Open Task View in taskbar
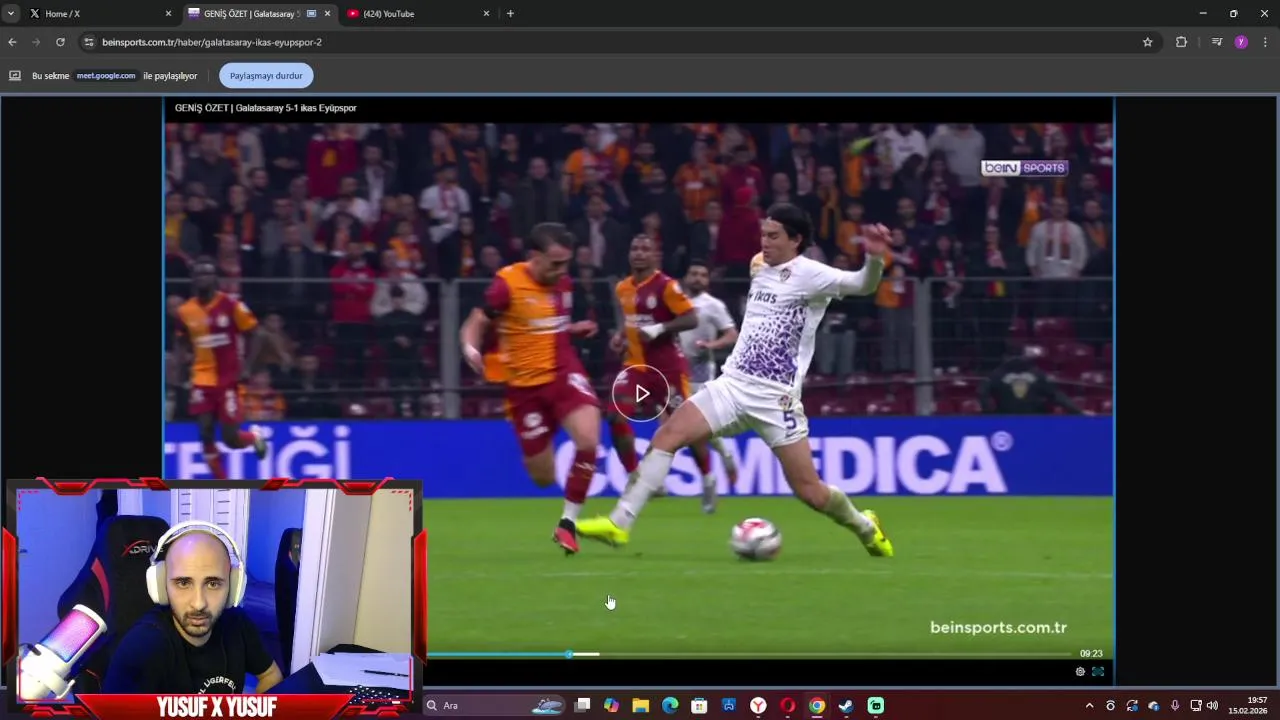Screen dimensions: 1280x720 [583, 705]
